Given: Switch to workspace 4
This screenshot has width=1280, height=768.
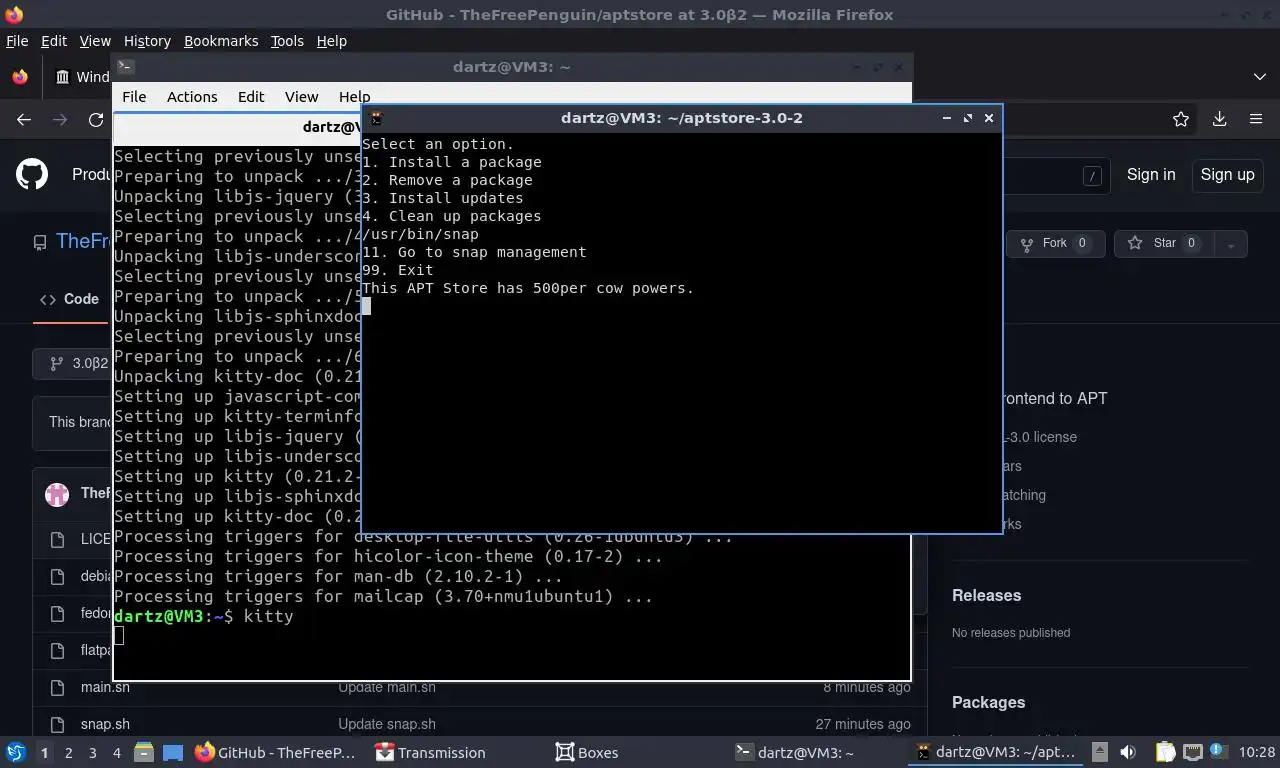Looking at the screenshot, I should (117, 753).
